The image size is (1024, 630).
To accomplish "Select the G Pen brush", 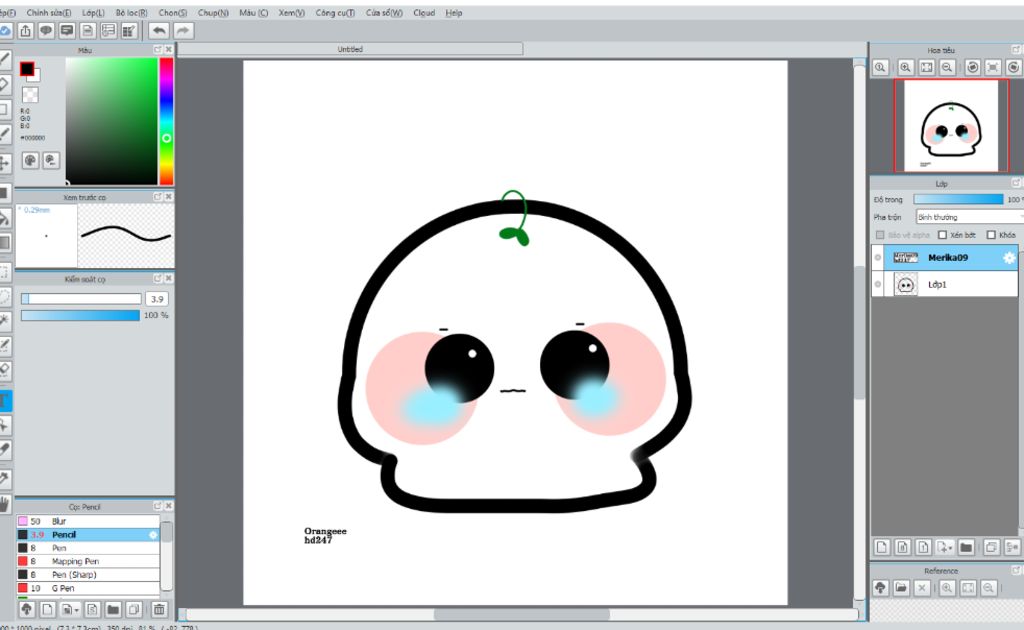I will pos(88,588).
